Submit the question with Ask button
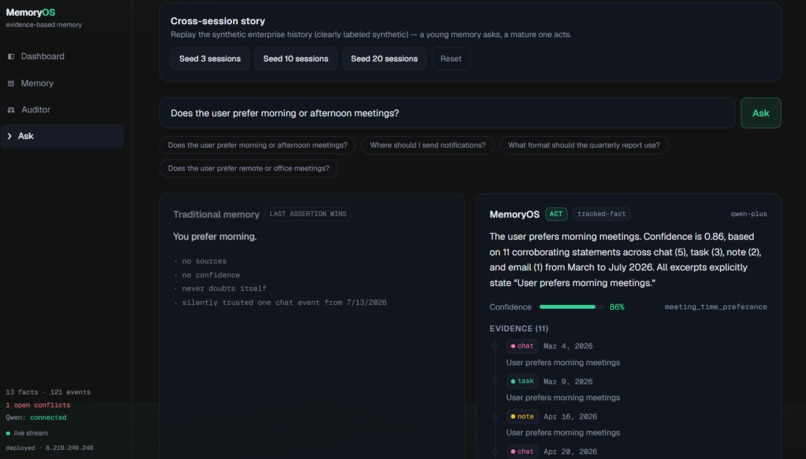806x459 pixels. click(x=761, y=113)
